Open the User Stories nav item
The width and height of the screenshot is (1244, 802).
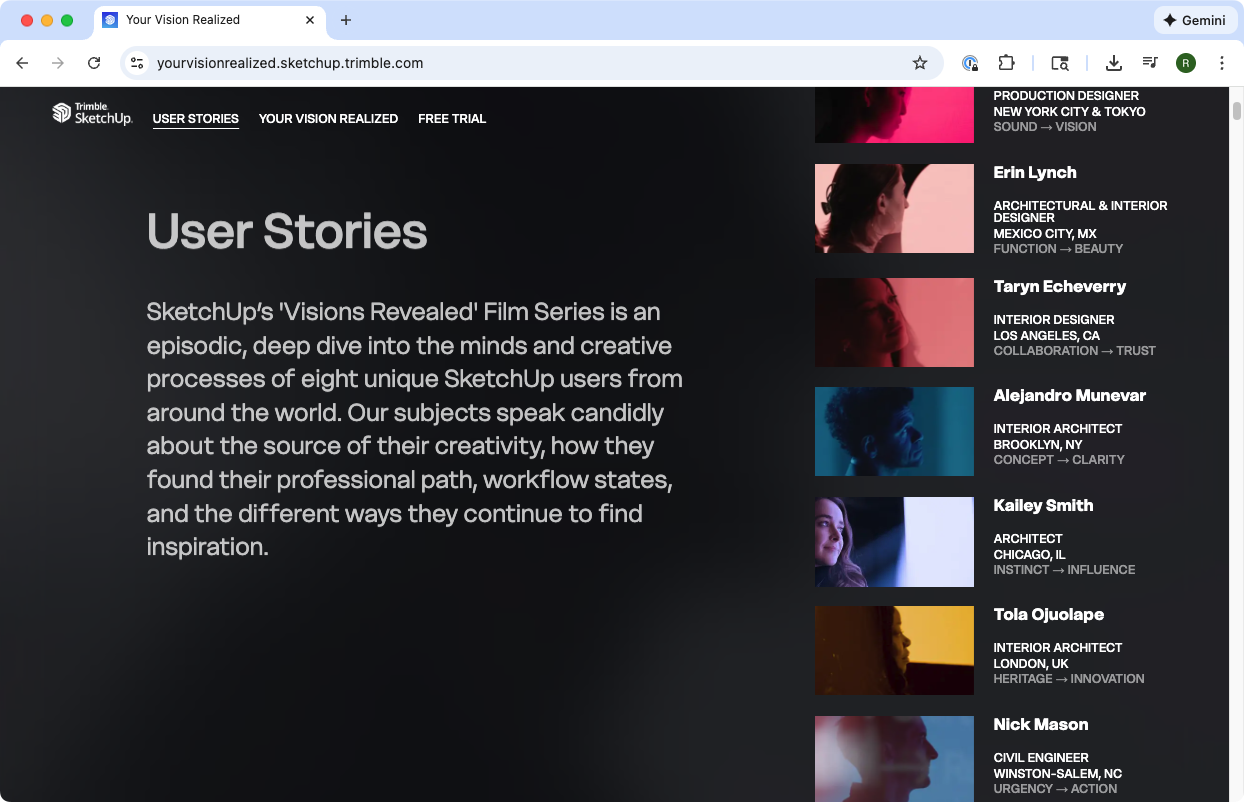tap(196, 118)
